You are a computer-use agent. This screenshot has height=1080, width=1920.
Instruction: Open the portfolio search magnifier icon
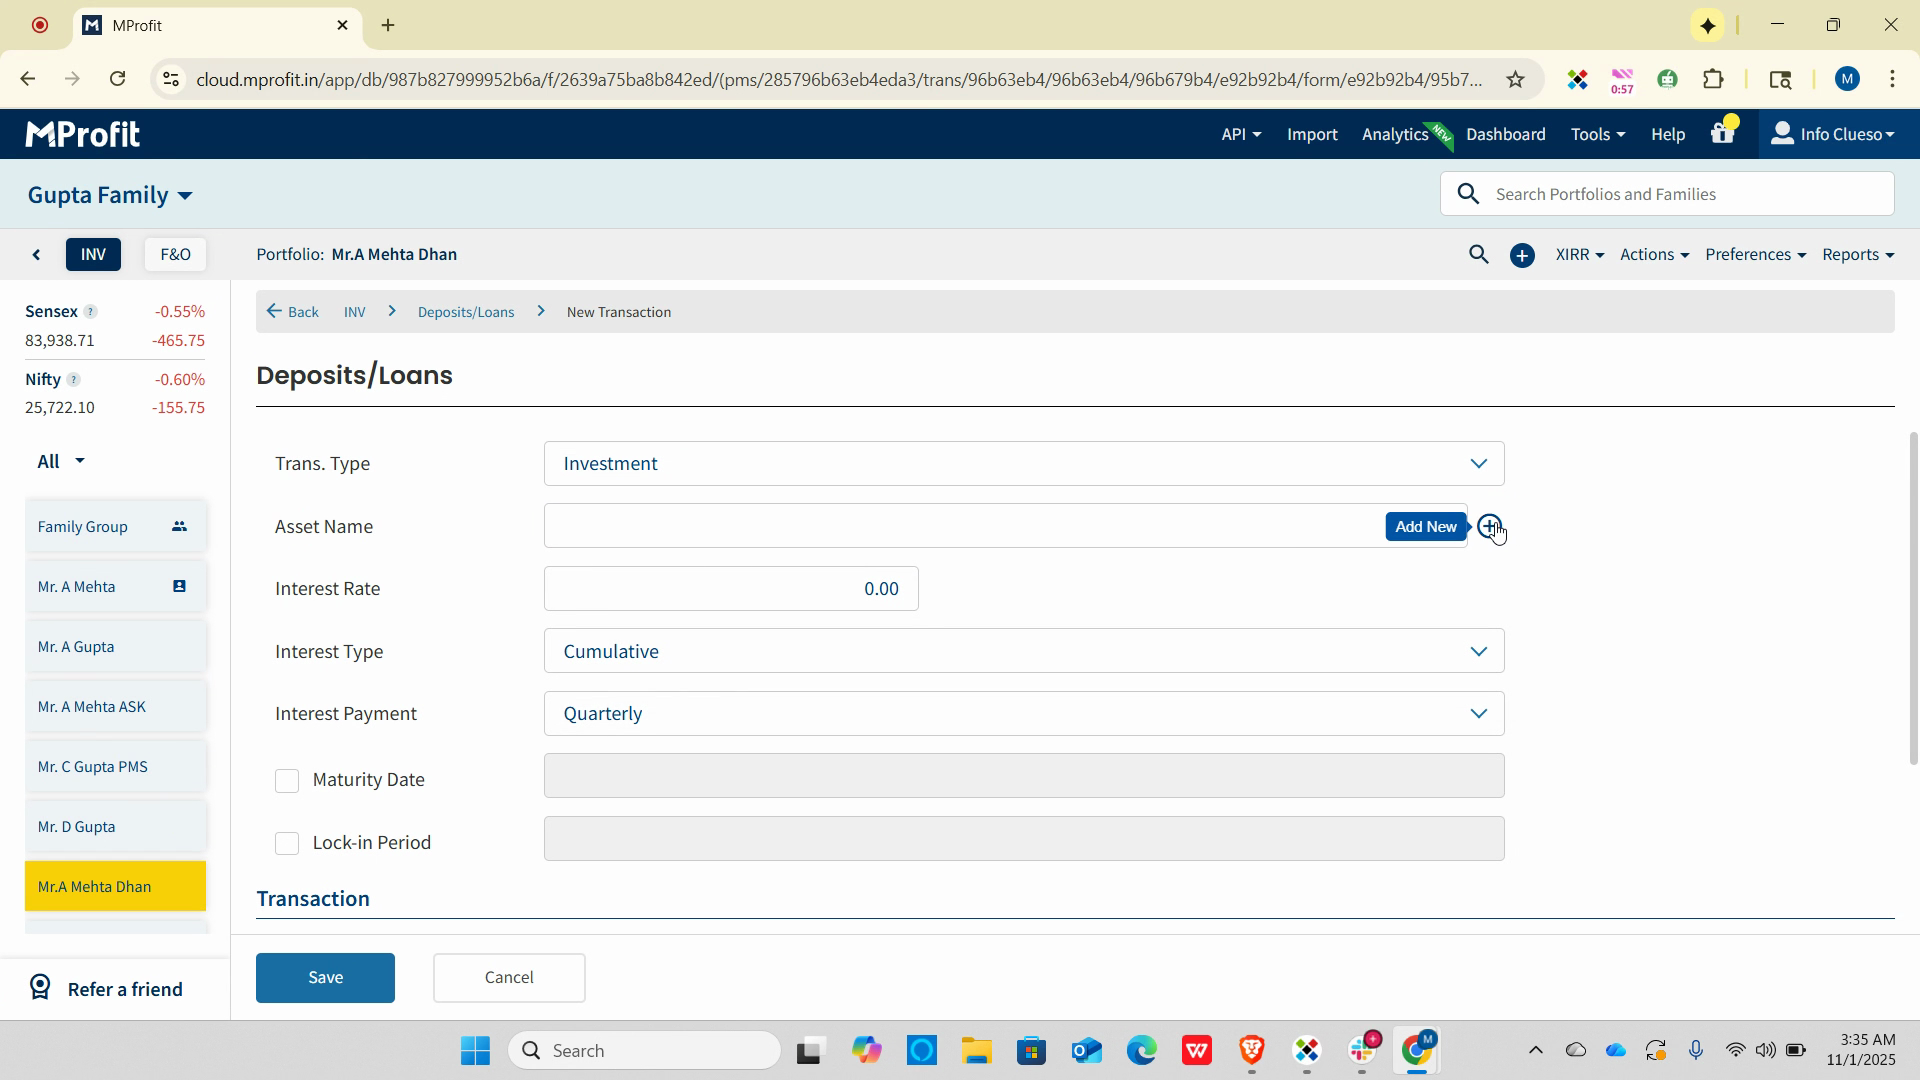1478,255
